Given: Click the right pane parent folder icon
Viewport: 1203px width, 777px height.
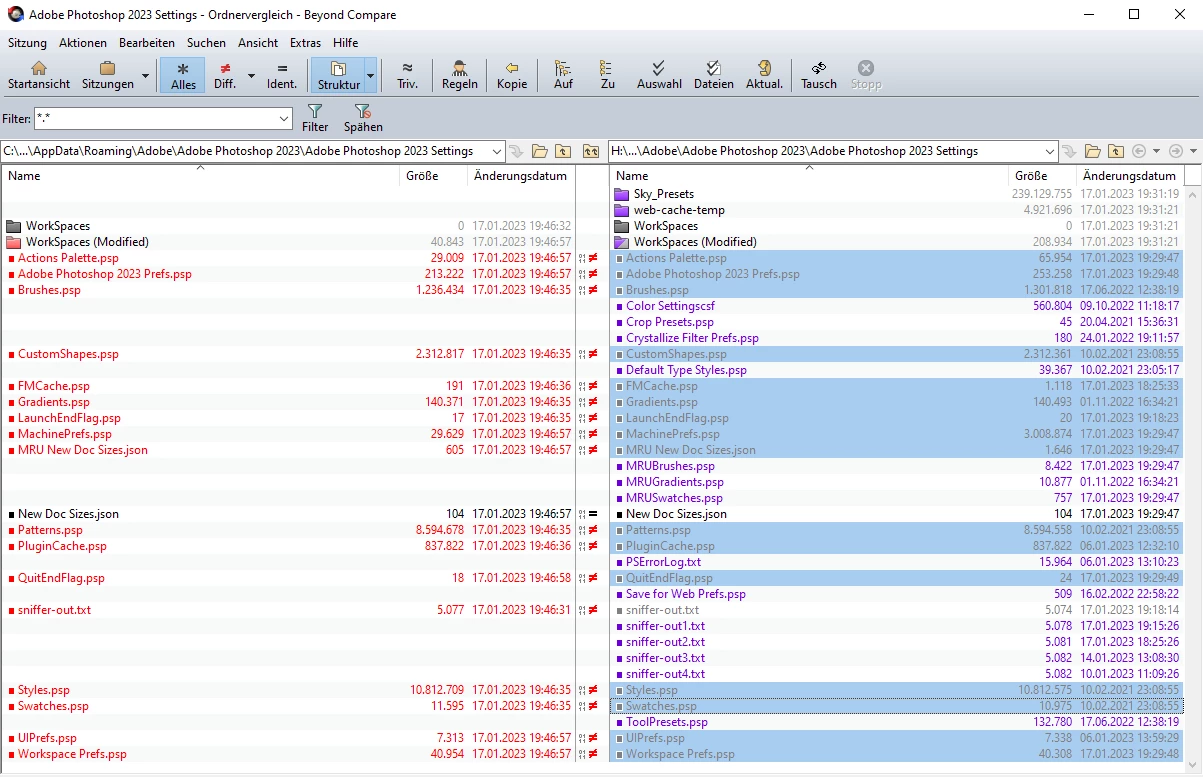Looking at the screenshot, I should (x=1116, y=151).
